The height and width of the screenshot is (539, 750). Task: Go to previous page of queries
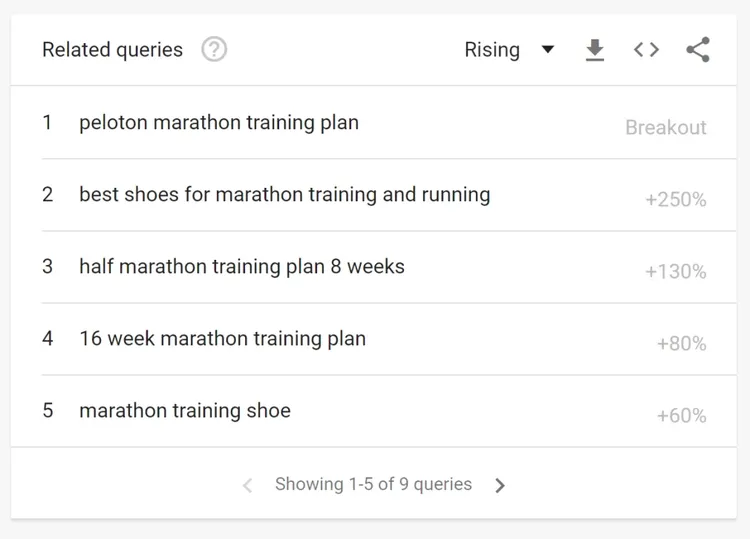tap(248, 485)
